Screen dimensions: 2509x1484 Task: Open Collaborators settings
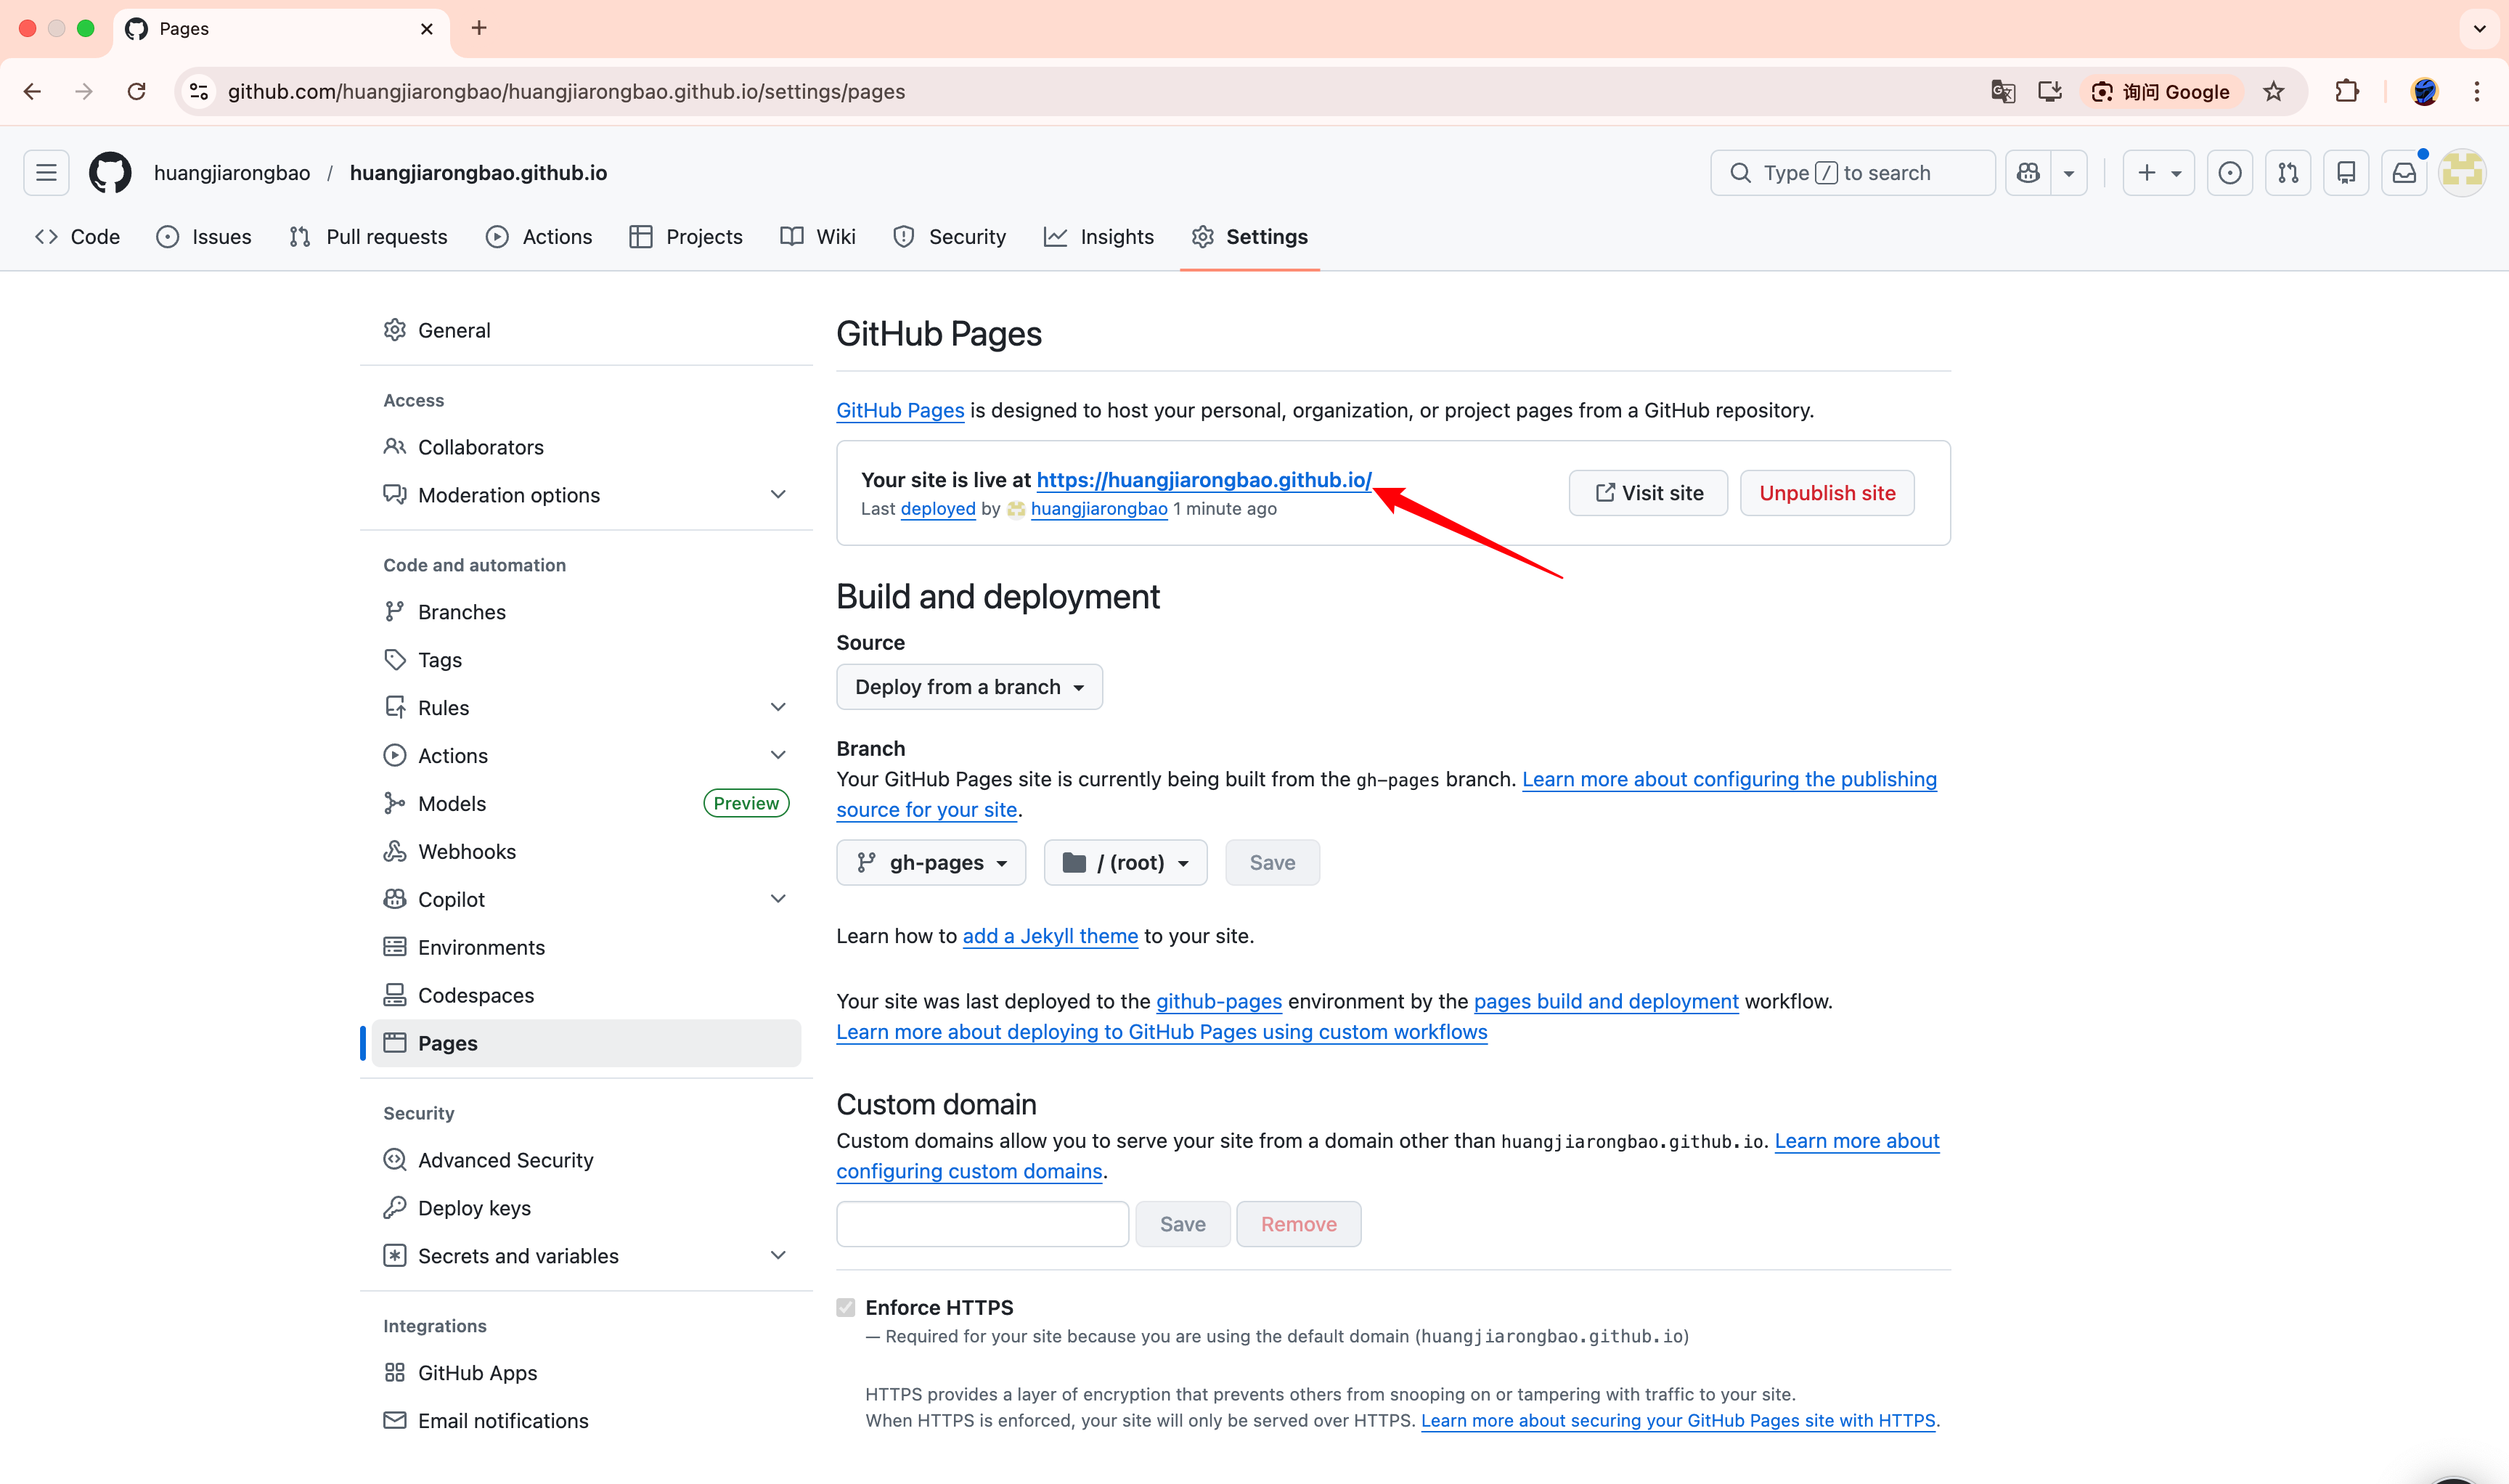coord(586,447)
